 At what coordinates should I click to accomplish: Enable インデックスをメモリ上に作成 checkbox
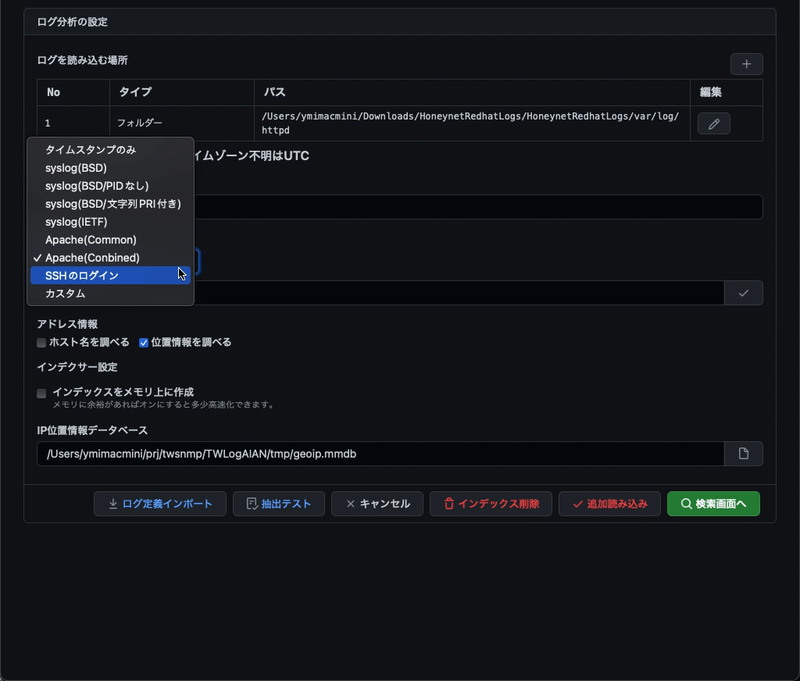point(42,393)
